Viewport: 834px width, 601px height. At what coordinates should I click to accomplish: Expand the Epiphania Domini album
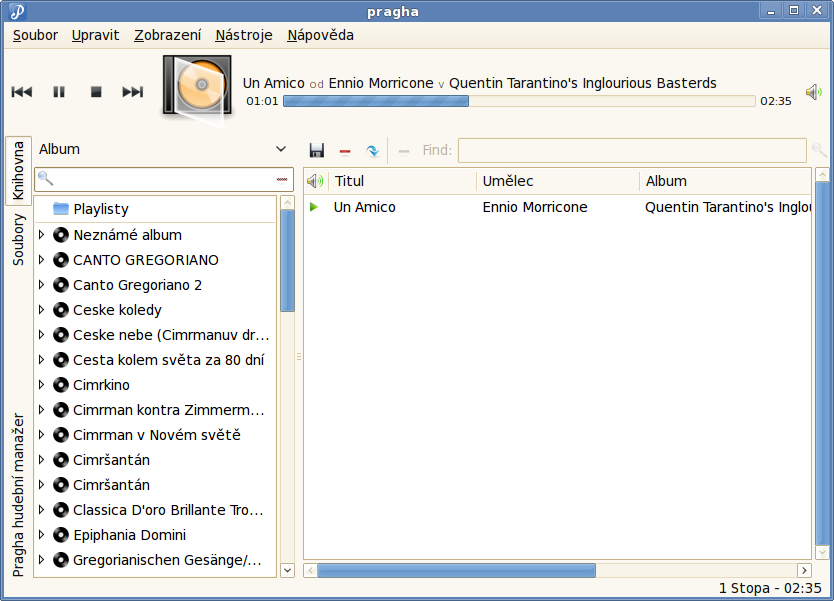tap(41, 535)
